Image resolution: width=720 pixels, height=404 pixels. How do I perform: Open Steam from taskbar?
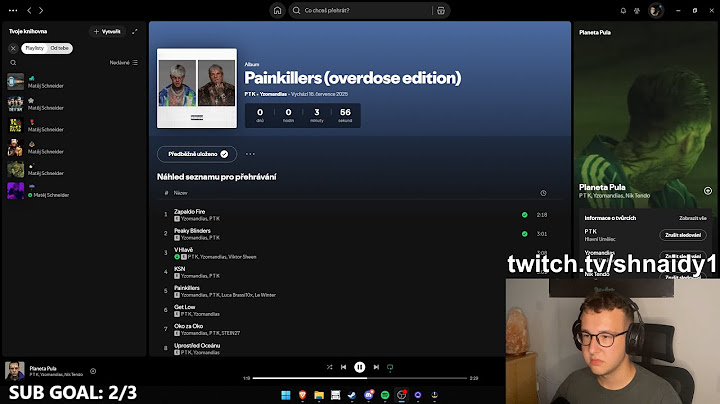(x=352, y=395)
